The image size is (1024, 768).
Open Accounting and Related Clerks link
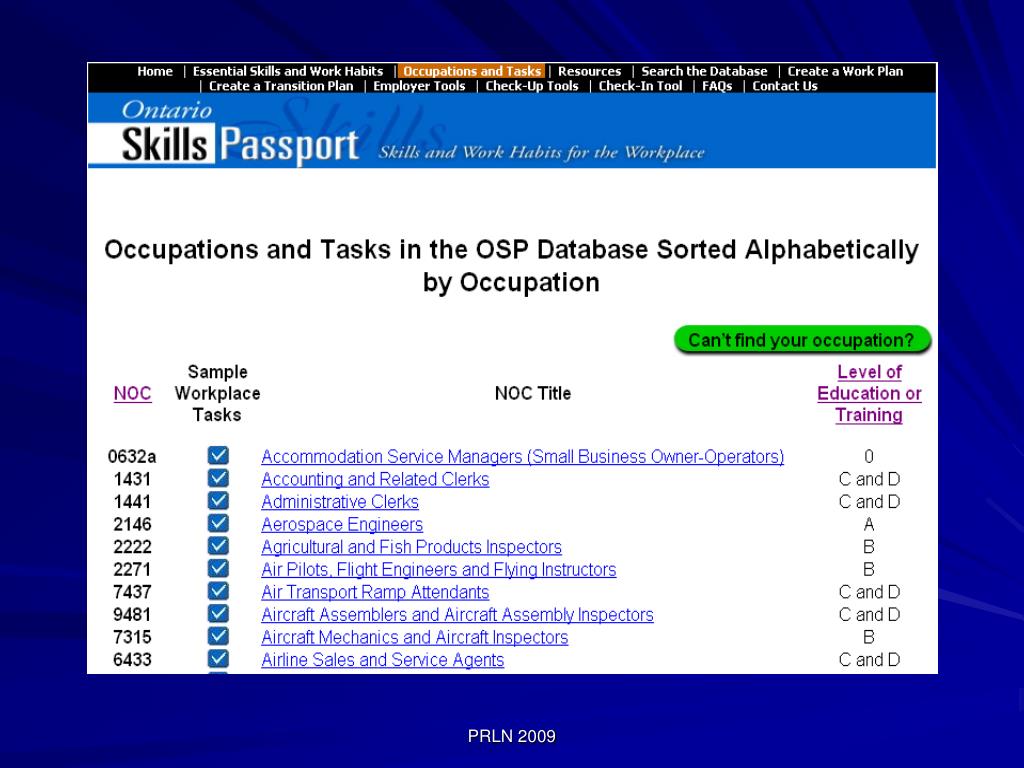click(375, 479)
